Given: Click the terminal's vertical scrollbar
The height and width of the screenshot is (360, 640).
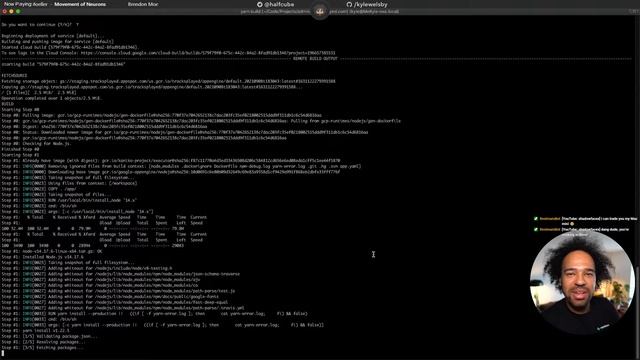Looking at the screenshot, I should click(638, 312).
